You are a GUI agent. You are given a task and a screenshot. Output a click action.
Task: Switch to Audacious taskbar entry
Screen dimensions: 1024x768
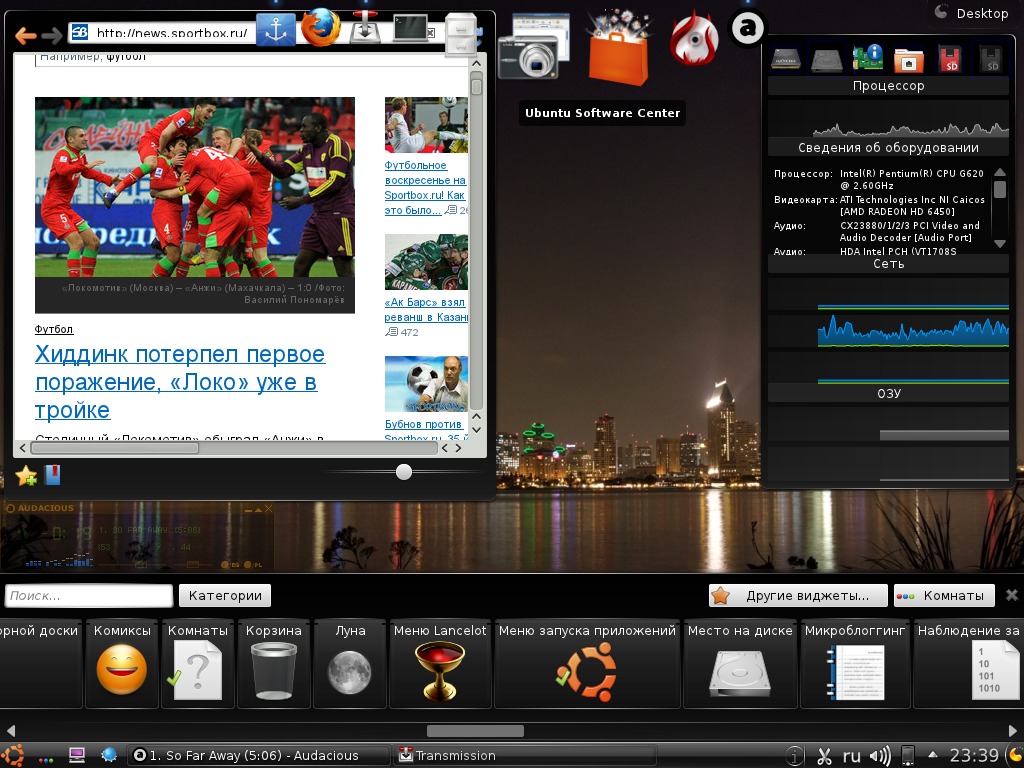tap(258, 756)
